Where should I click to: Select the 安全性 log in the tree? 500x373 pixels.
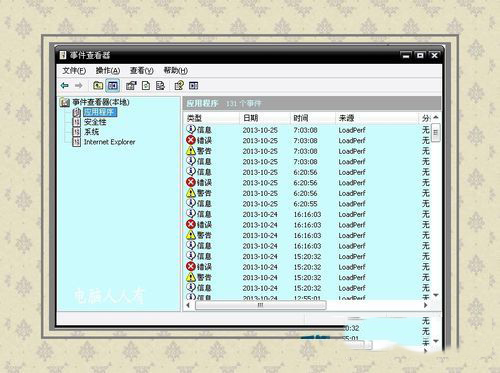[95, 122]
